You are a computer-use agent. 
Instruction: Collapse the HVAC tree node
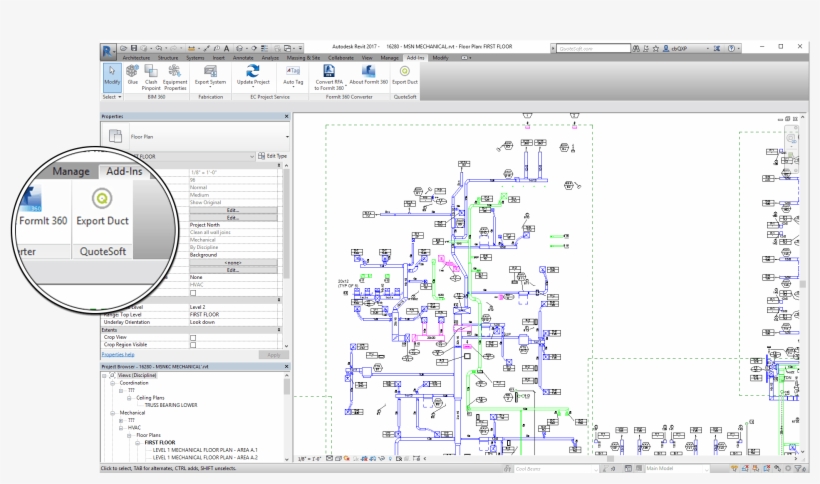tap(121, 428)
